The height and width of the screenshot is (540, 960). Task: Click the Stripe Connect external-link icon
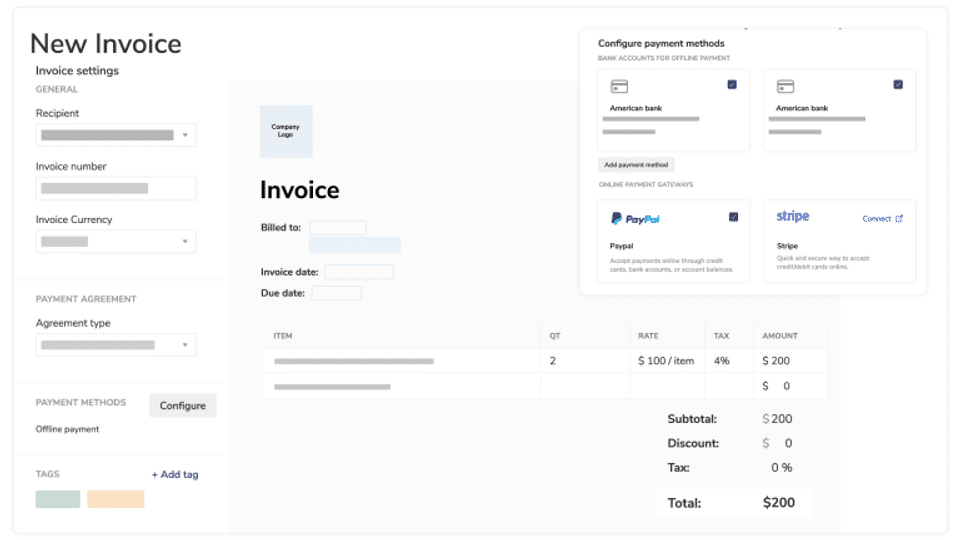point(899,219)
